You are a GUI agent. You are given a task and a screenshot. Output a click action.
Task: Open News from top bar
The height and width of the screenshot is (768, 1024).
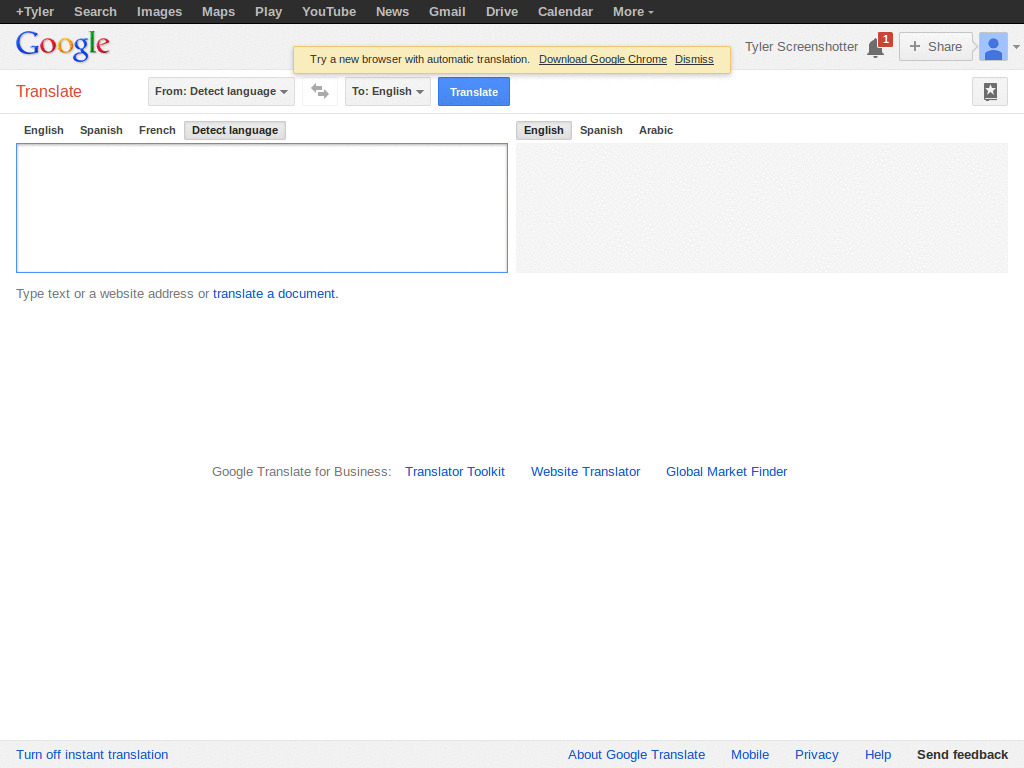[392, 12]
